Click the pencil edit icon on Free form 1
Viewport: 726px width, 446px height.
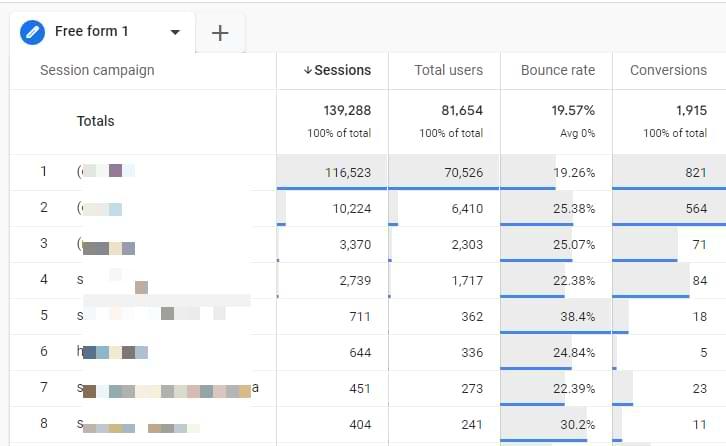pos(33,31)
